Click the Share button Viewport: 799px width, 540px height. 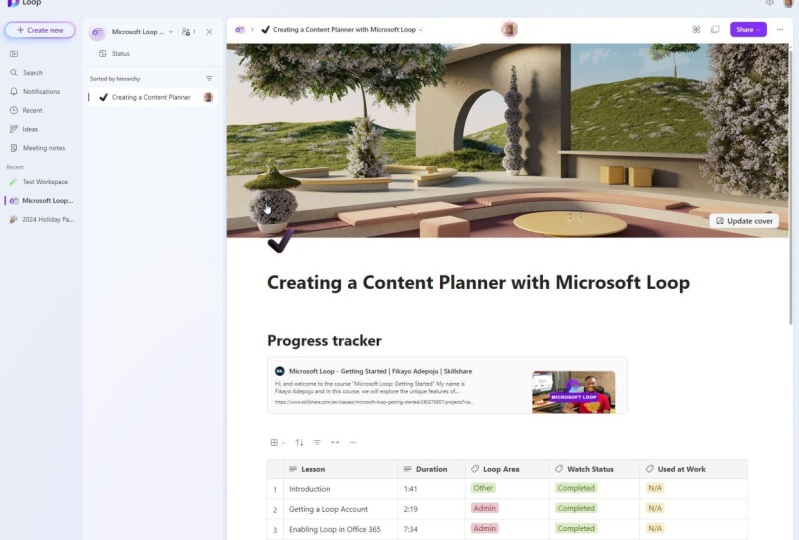pos(748,30)
